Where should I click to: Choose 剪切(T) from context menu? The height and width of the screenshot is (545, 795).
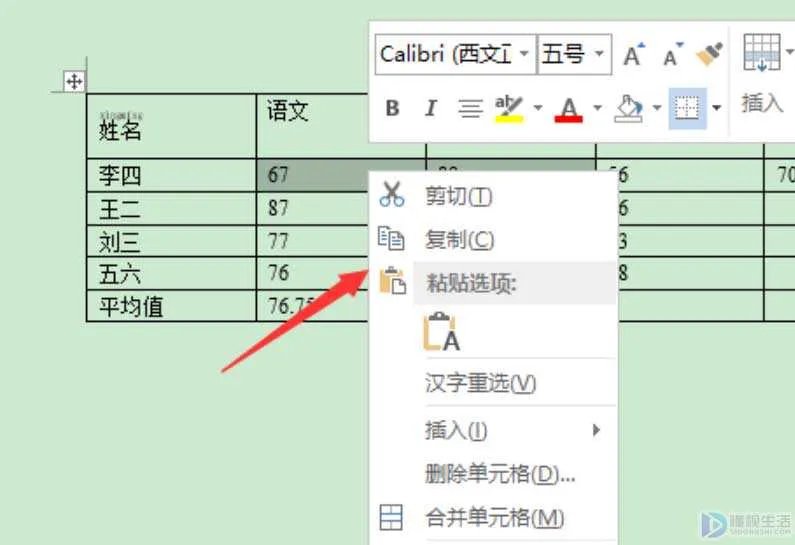(493, 196)
